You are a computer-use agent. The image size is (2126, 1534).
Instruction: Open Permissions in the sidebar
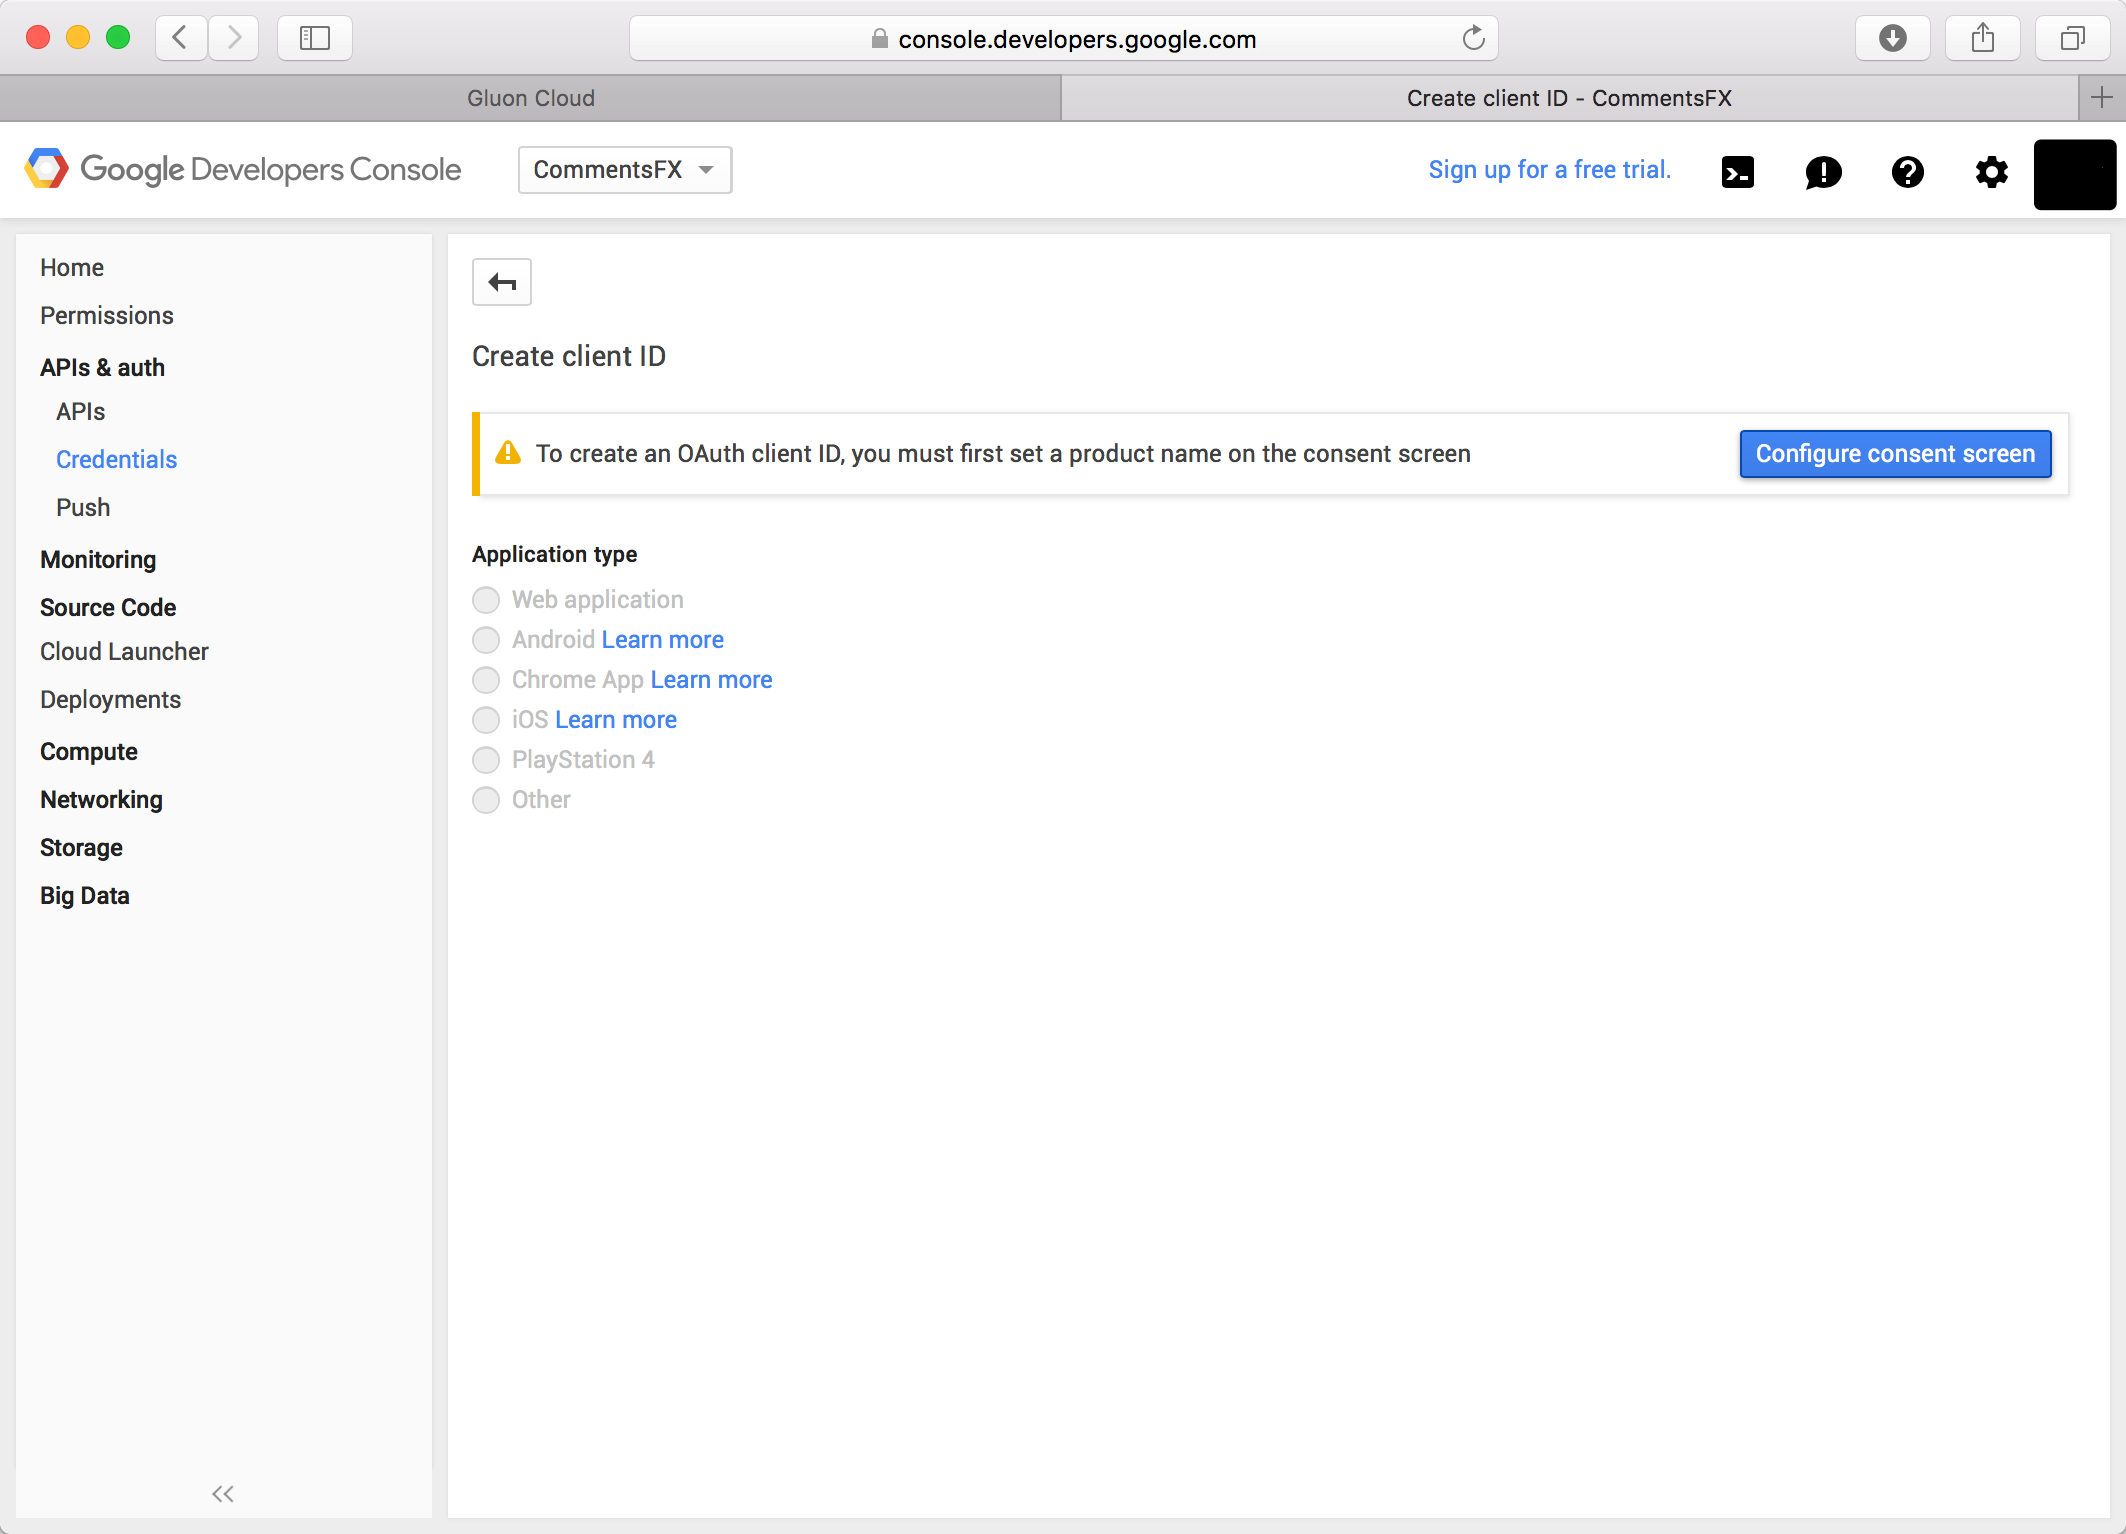point(107,315)
